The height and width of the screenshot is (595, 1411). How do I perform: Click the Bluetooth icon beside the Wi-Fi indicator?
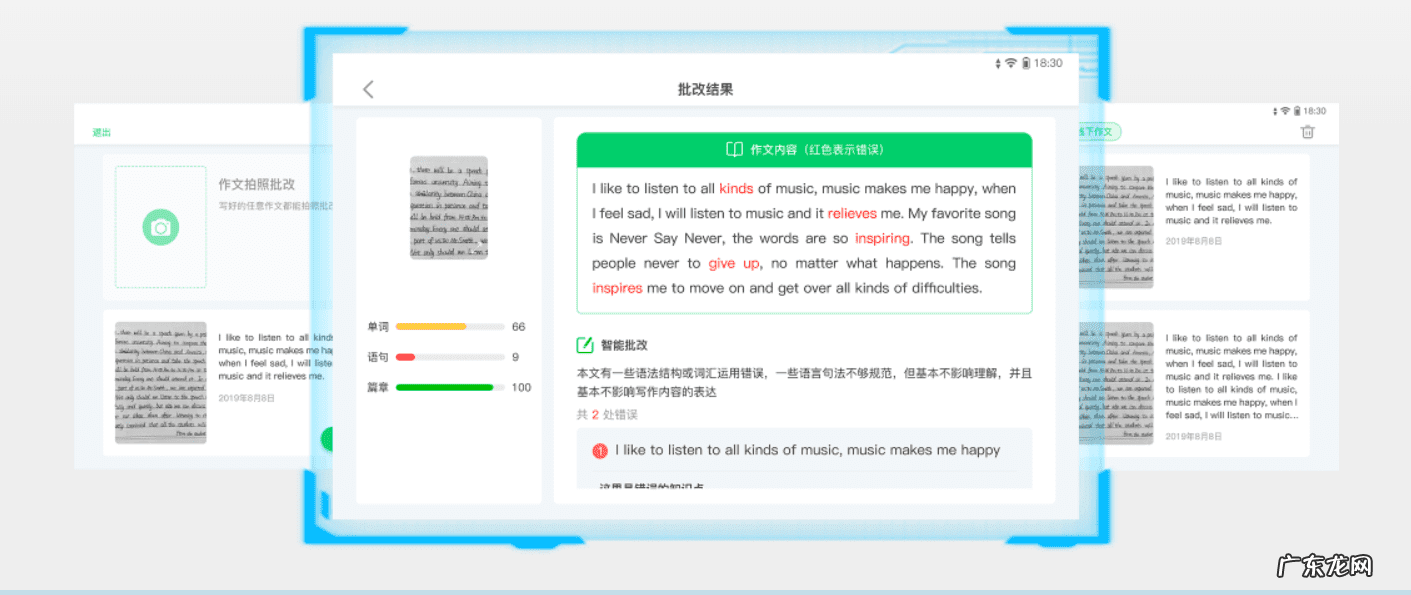[x=996, y=62]
